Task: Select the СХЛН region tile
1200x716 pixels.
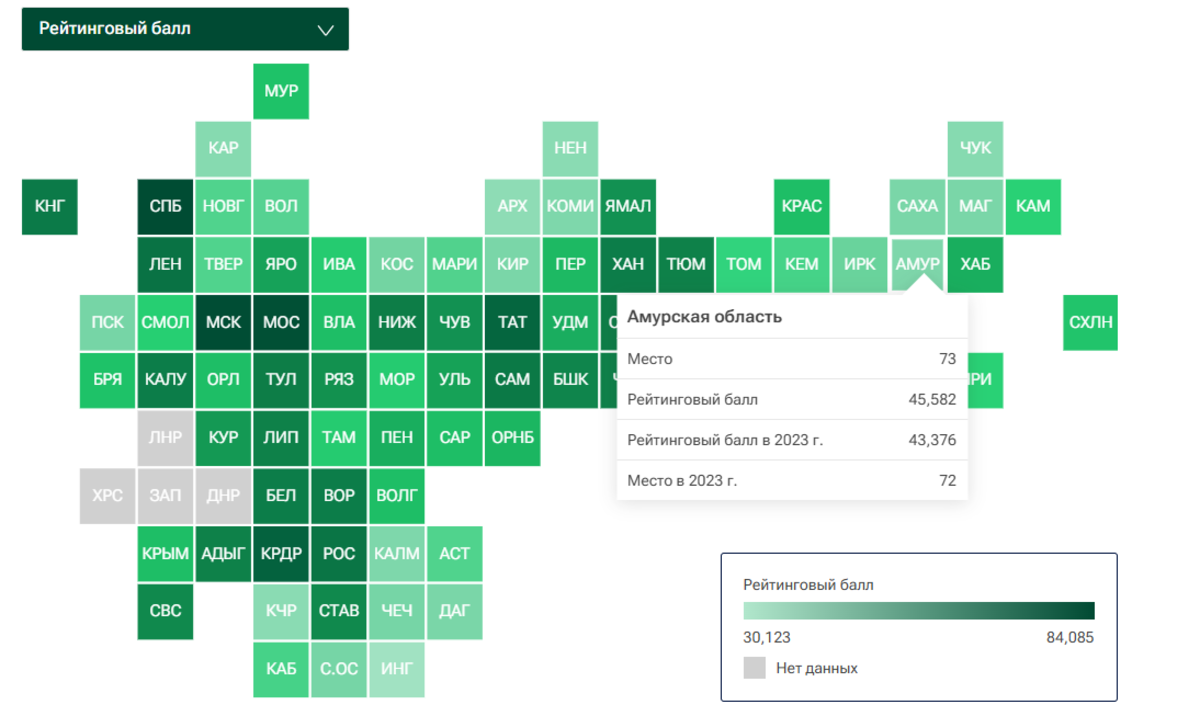Action: (x=1090, y=323)
